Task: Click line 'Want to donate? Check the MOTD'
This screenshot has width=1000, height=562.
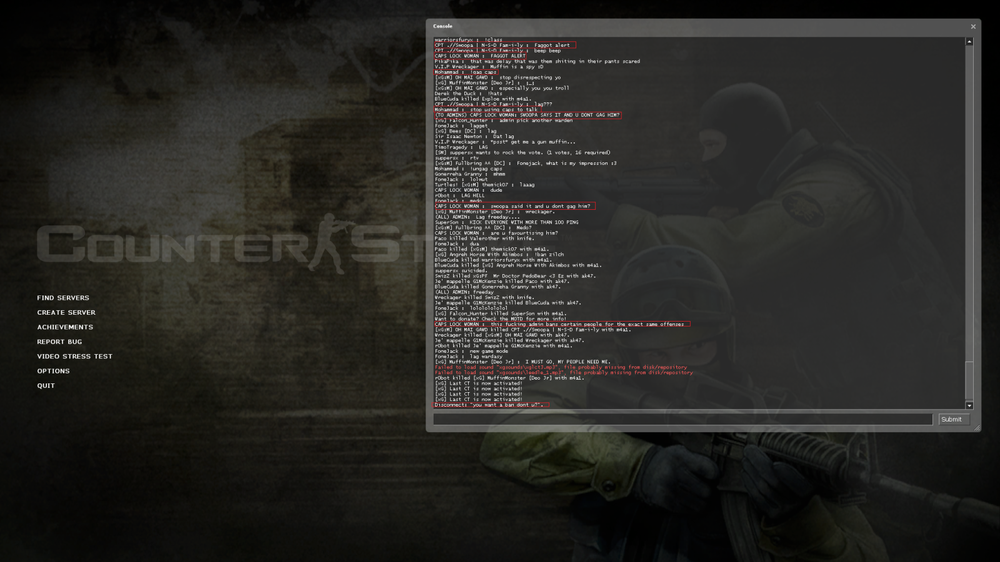Action: tap(501, 319)
